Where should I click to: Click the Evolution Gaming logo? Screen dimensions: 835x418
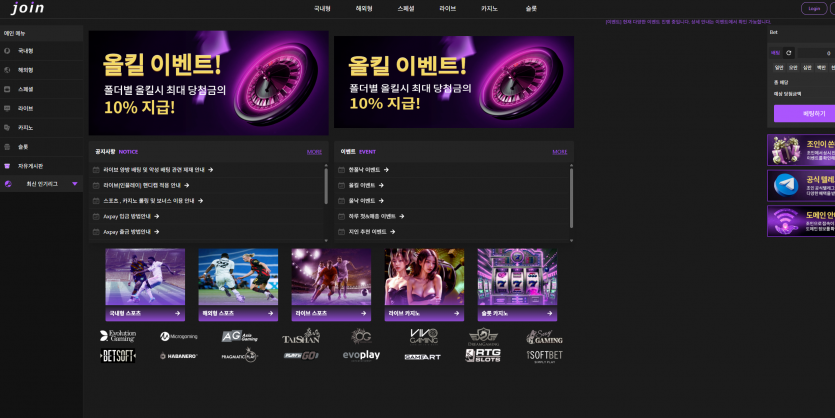(x=118, y=336)
